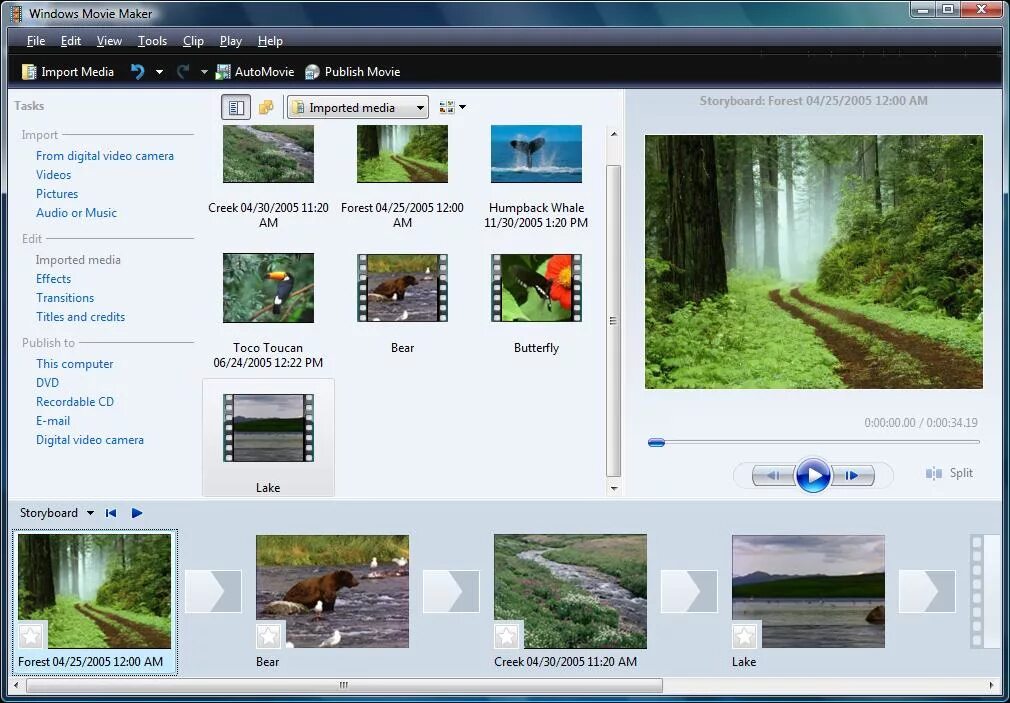Open the Imported media location dropdown
Viewport: 1010px width, 703px height.
click(358, 108)
